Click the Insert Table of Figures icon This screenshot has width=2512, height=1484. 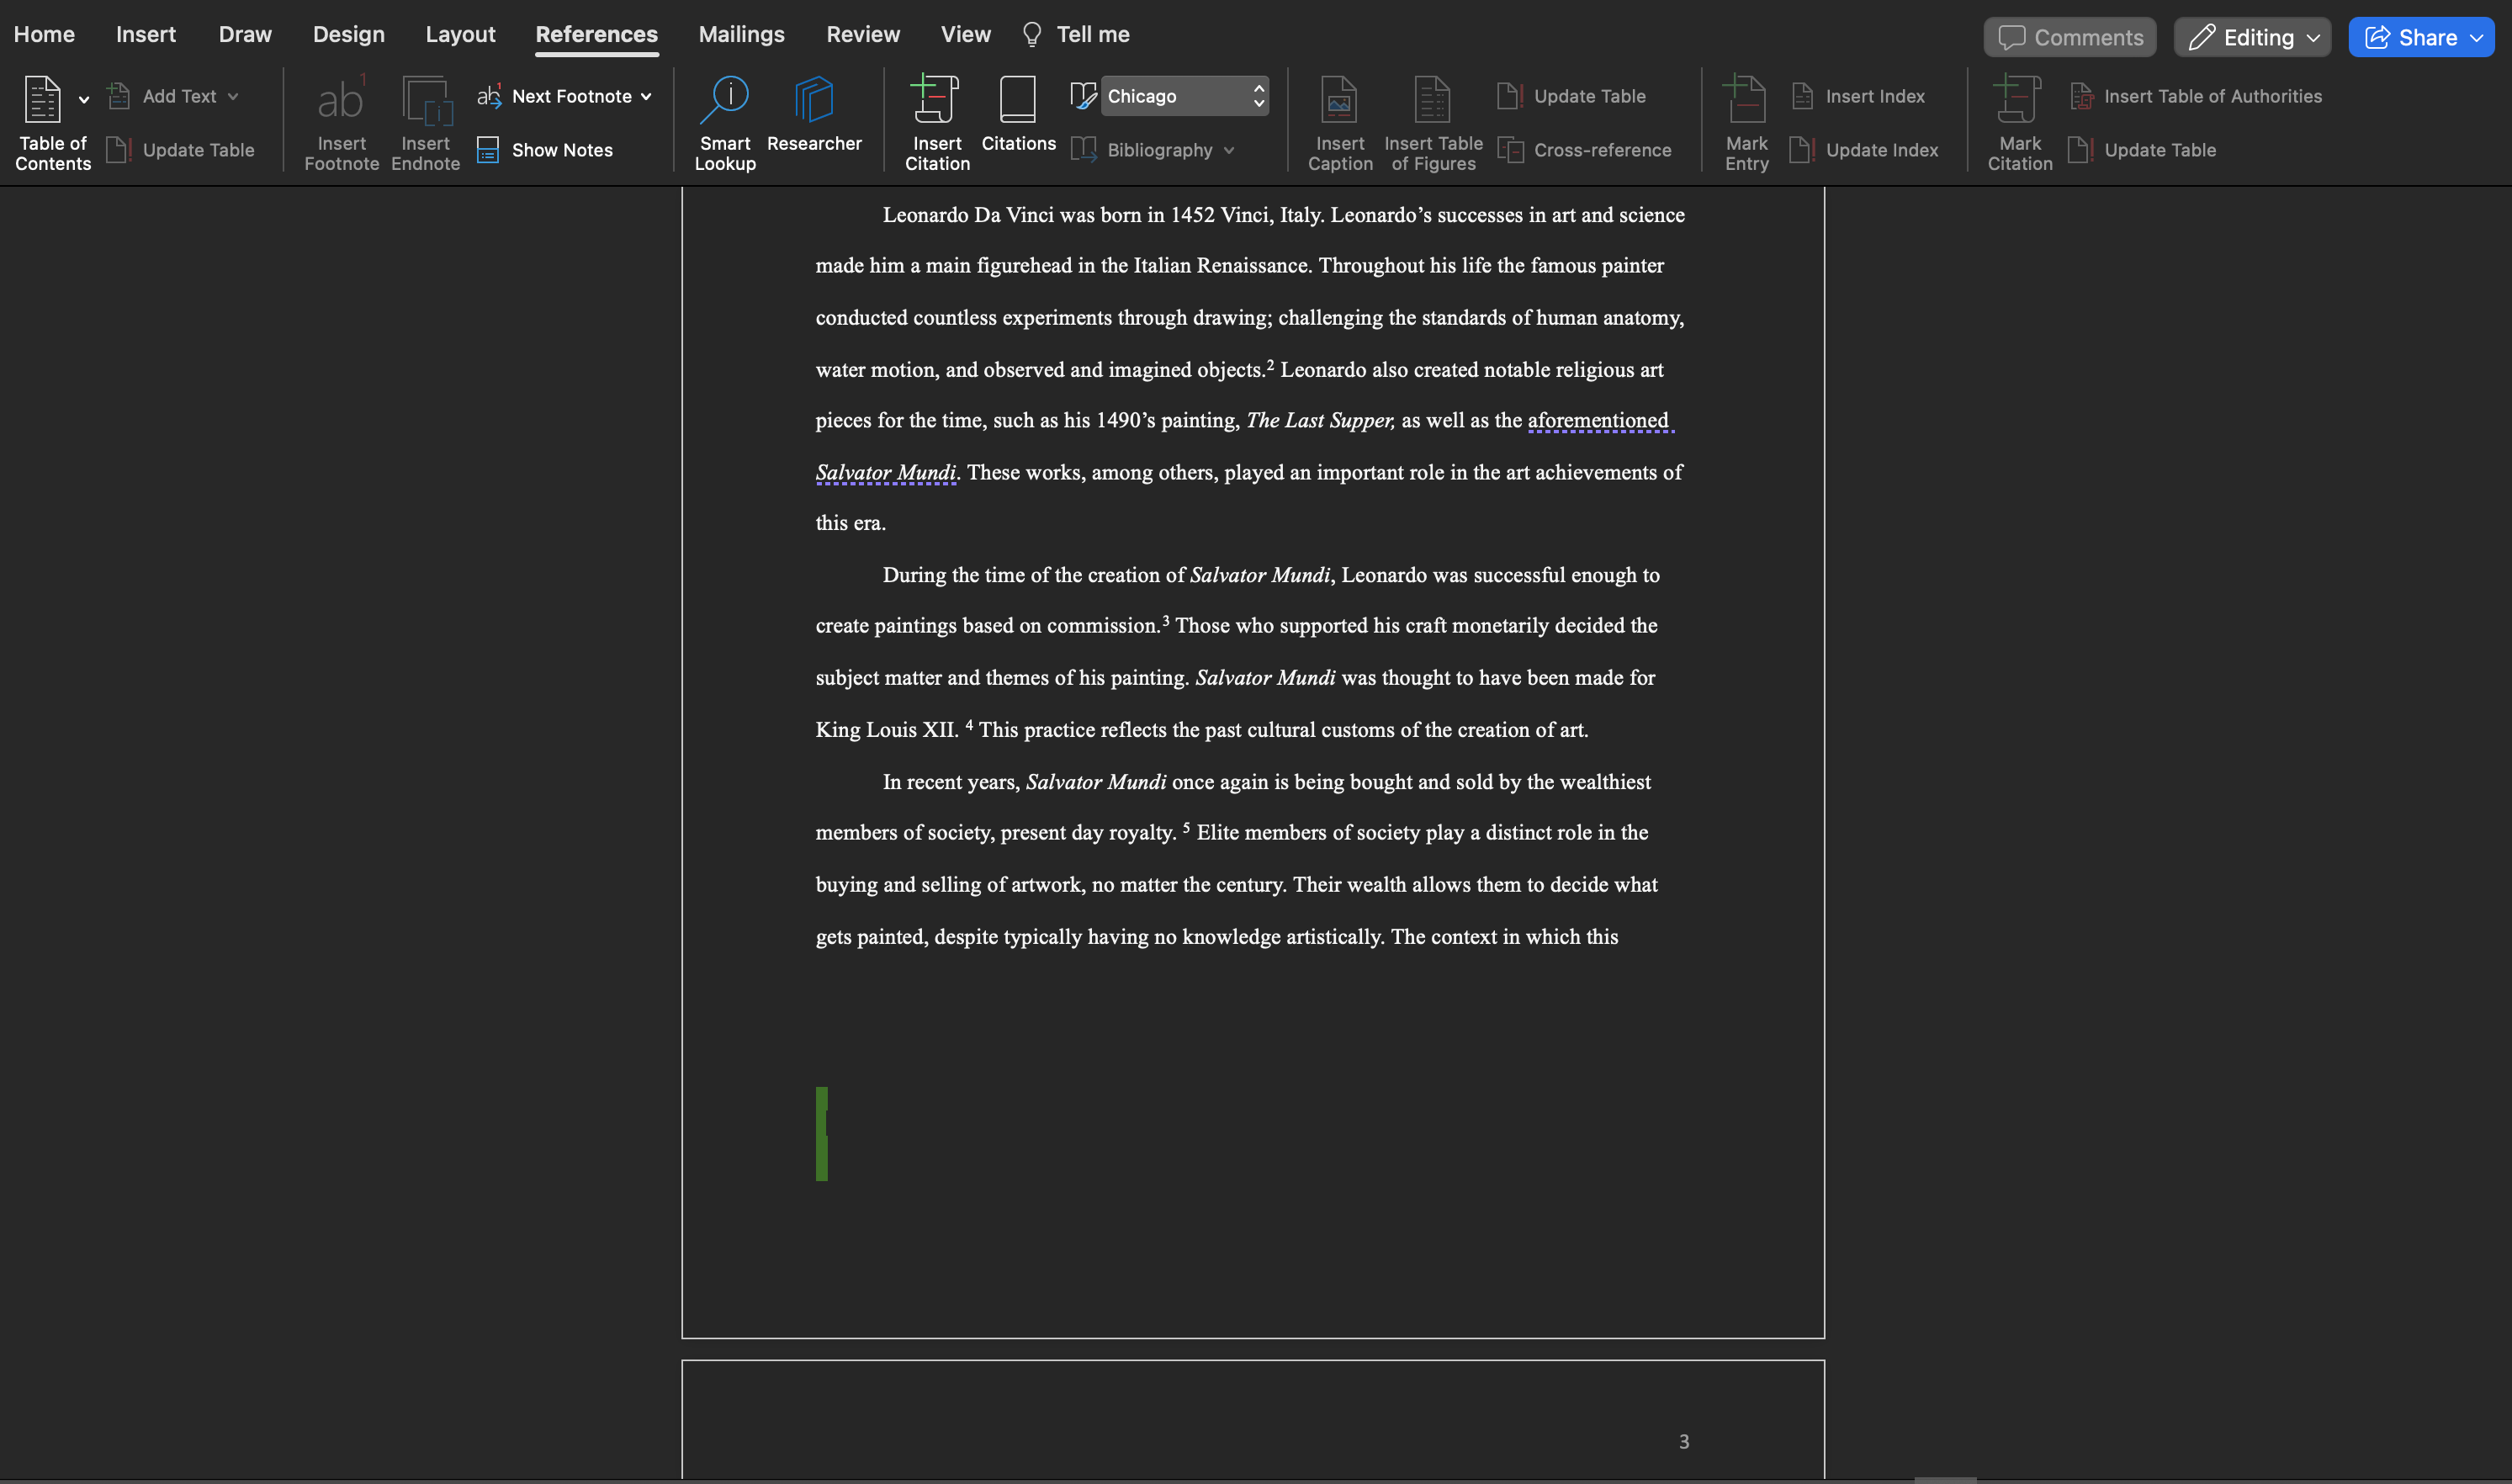(1431, 120)
